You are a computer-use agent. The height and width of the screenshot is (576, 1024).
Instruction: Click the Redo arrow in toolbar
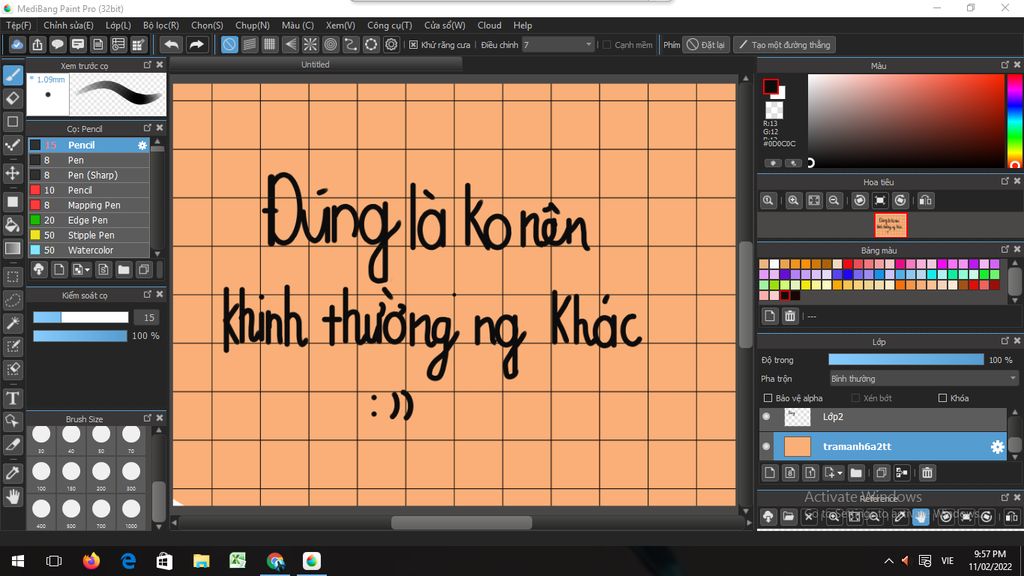196,44
